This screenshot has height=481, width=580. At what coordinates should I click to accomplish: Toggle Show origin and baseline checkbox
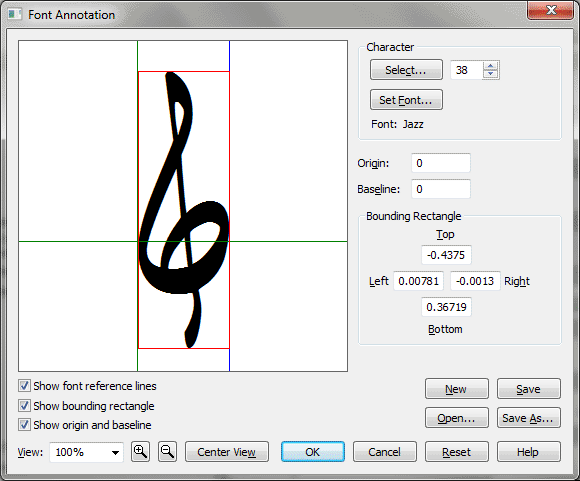click(x=24, y=425)
